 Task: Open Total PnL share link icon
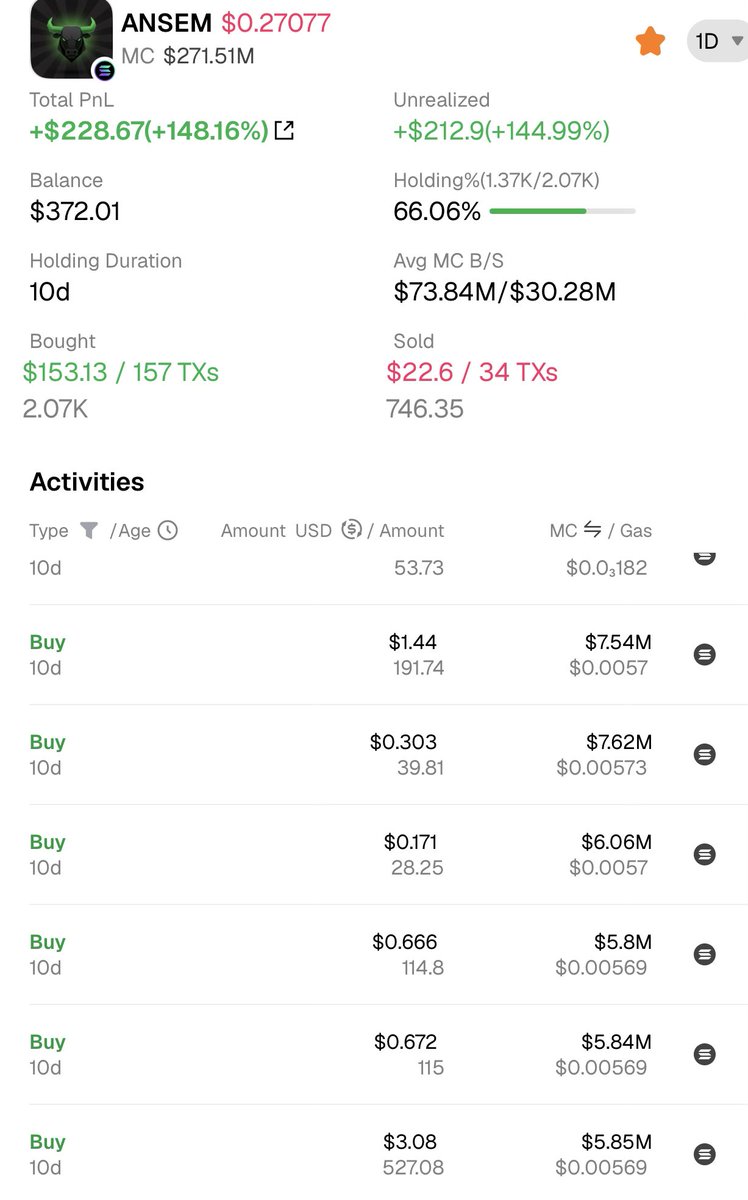point(284,130)
